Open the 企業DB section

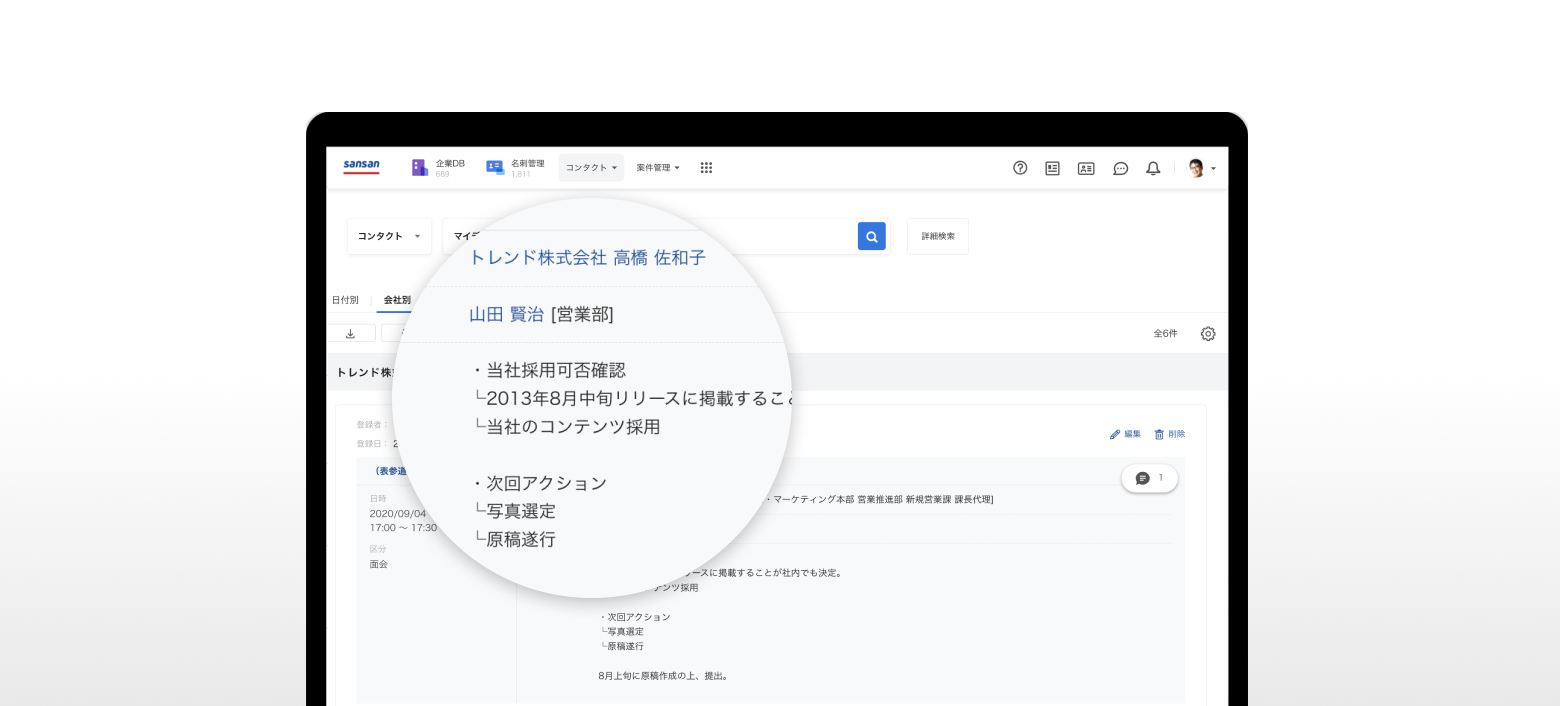click(x=439, y=168)
